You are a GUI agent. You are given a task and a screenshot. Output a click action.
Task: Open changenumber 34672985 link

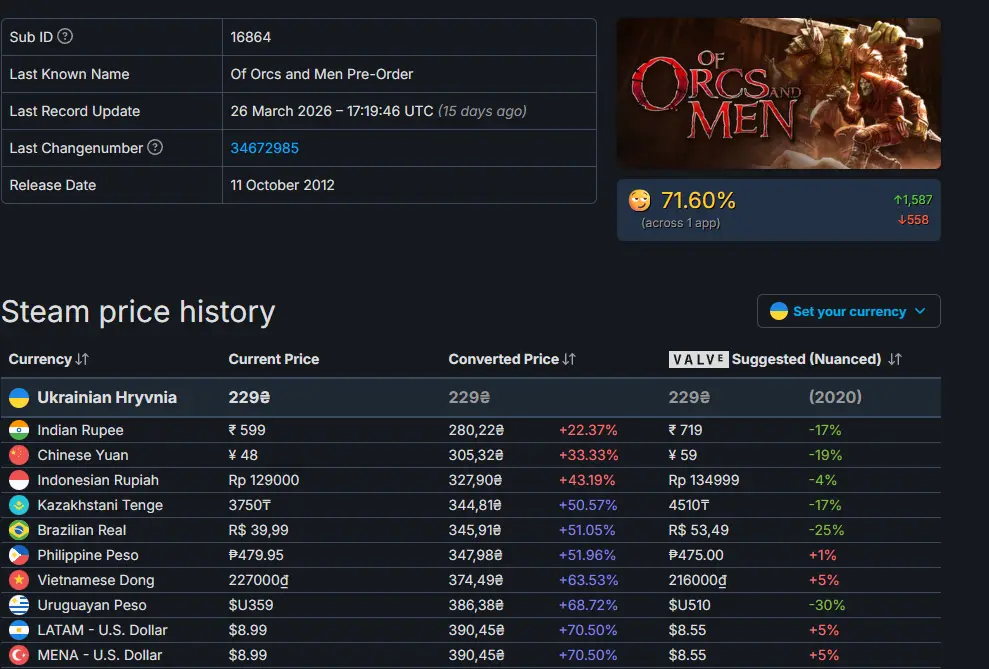click(264, 148)
